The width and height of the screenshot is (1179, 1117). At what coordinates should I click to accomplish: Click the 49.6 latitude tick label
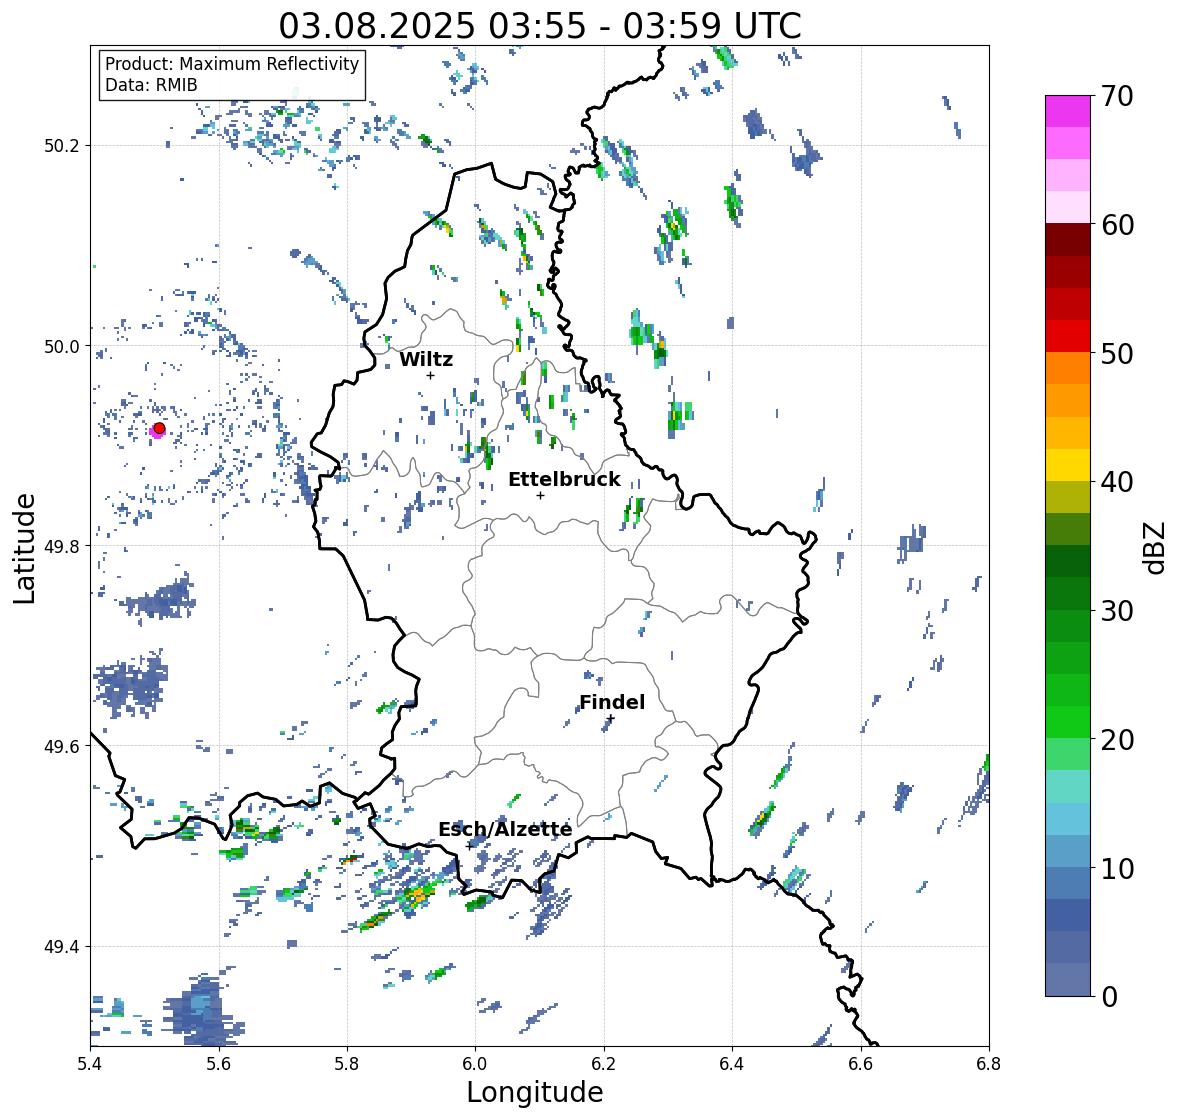[64, 746]
